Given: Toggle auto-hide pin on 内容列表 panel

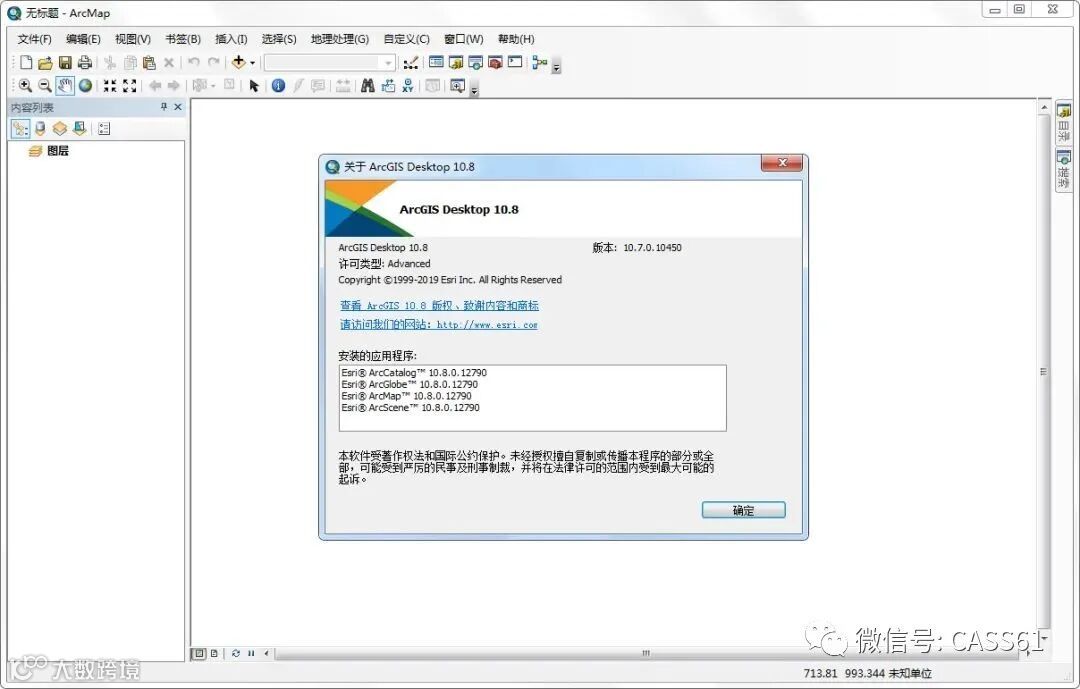Looking at the screenshot, I should point(164,107).
